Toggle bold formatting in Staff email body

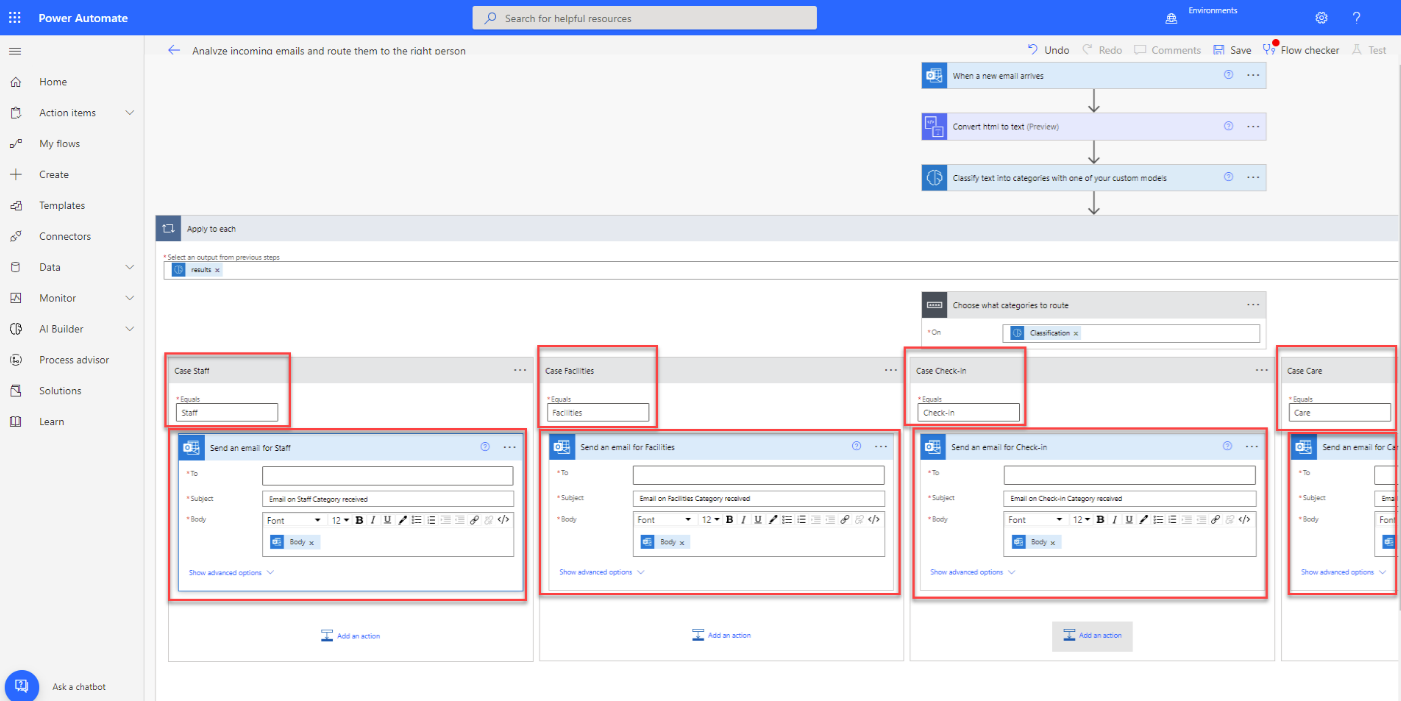[358, 519]
